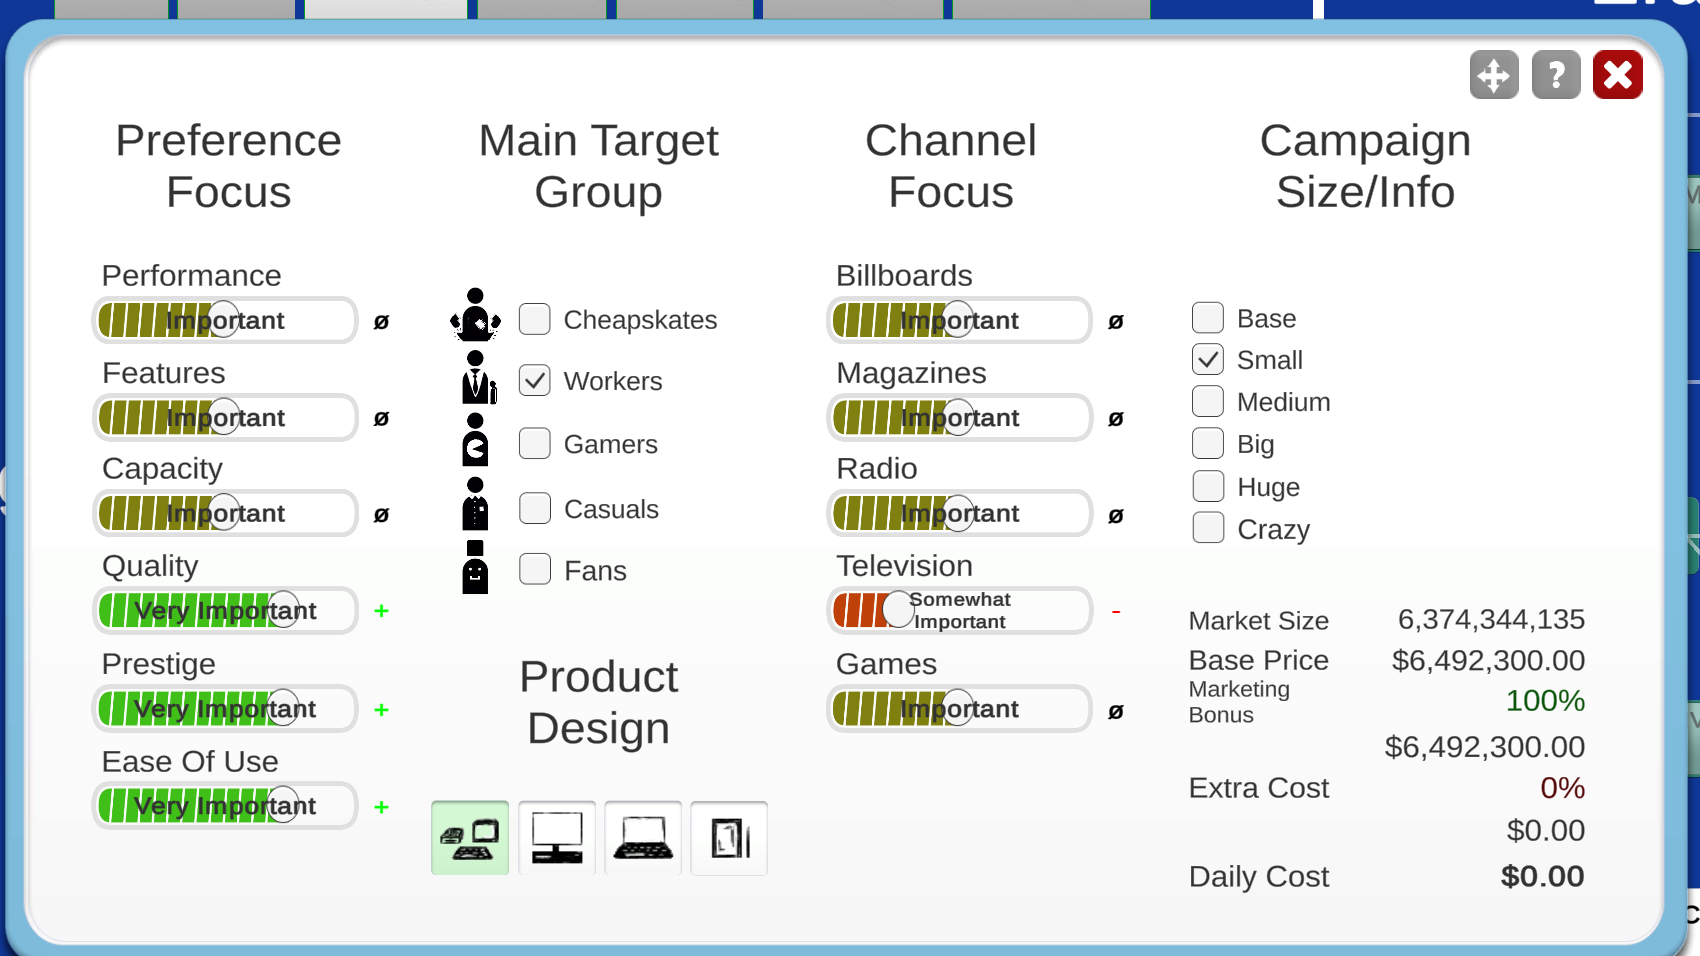Adjust the Ease Of Use importance slider
Viewport: 1700px width, 956px height.
pyautogui.click(x=225, y=805)
